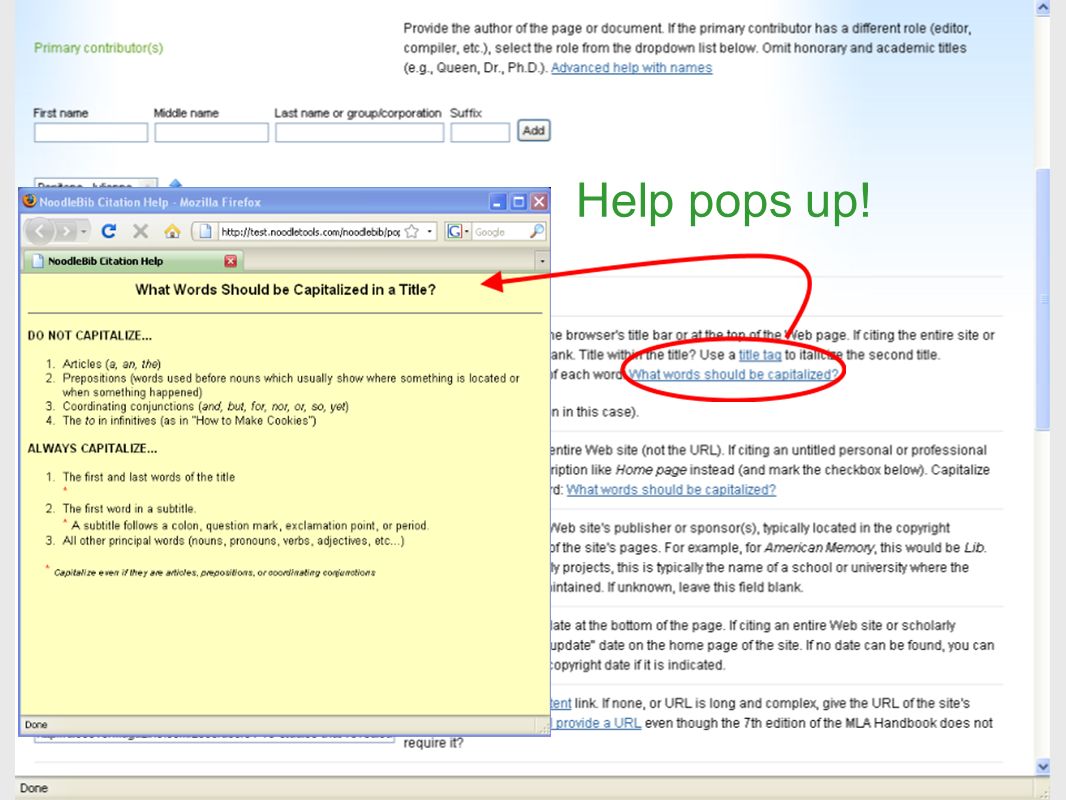
Task: Open the navigation history dropdown arrow
Action: (83, 232)
